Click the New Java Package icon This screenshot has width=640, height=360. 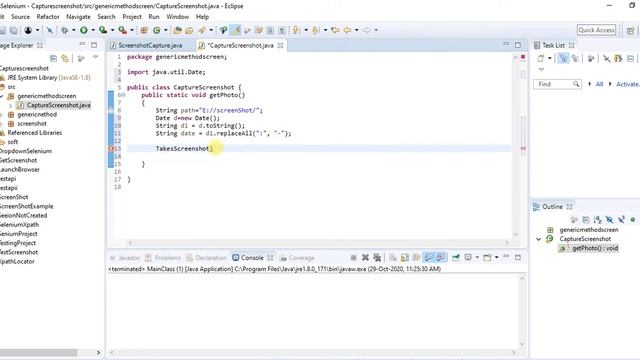click(x=144, y=30)
